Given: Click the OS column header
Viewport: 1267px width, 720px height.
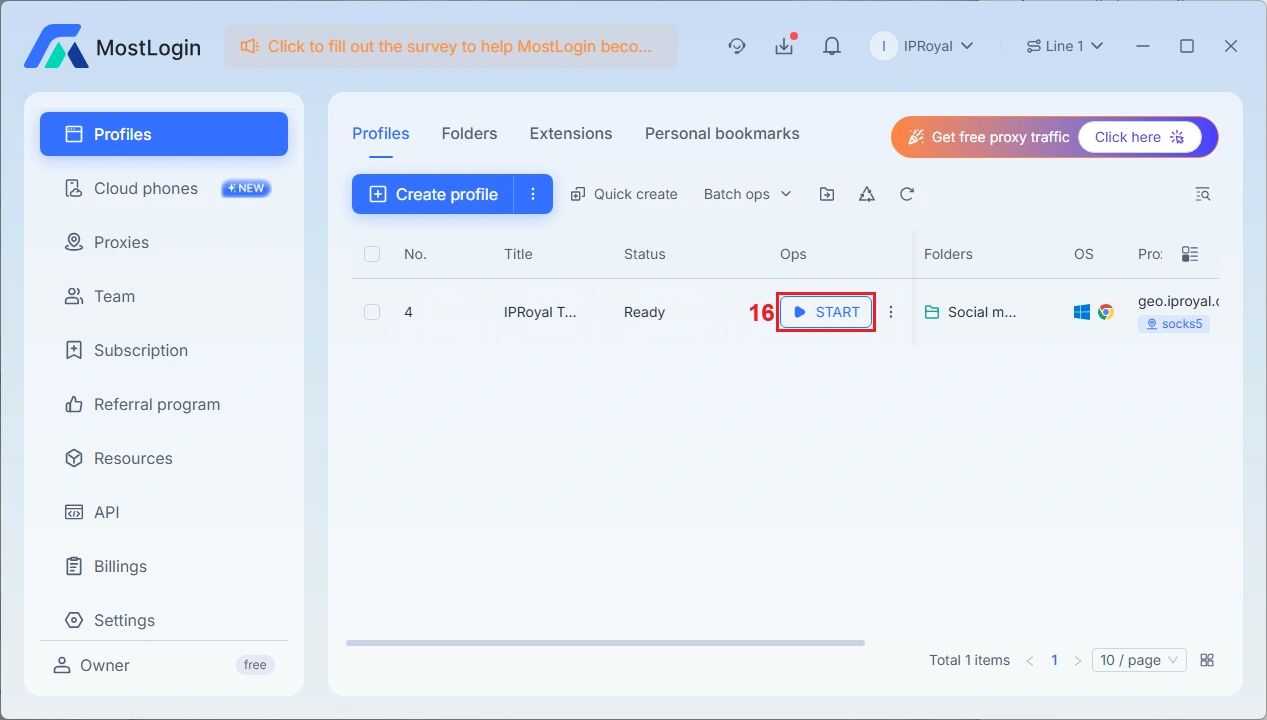Looking at the screenshot, I should (1084, 254).
